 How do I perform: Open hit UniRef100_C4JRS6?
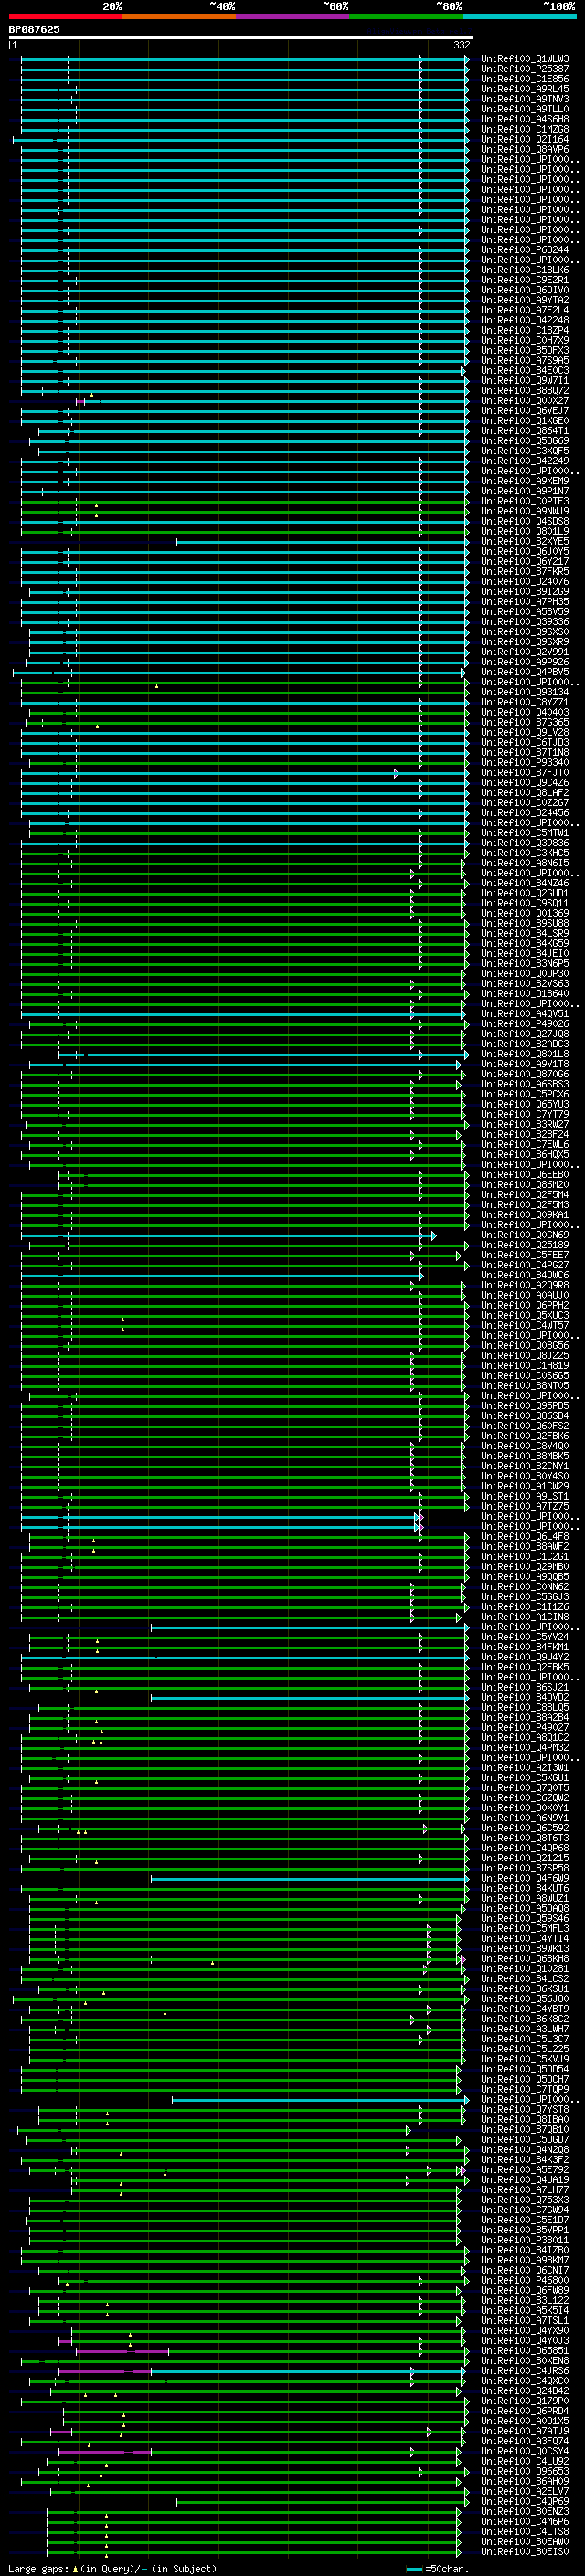[x=525, y=2370]
